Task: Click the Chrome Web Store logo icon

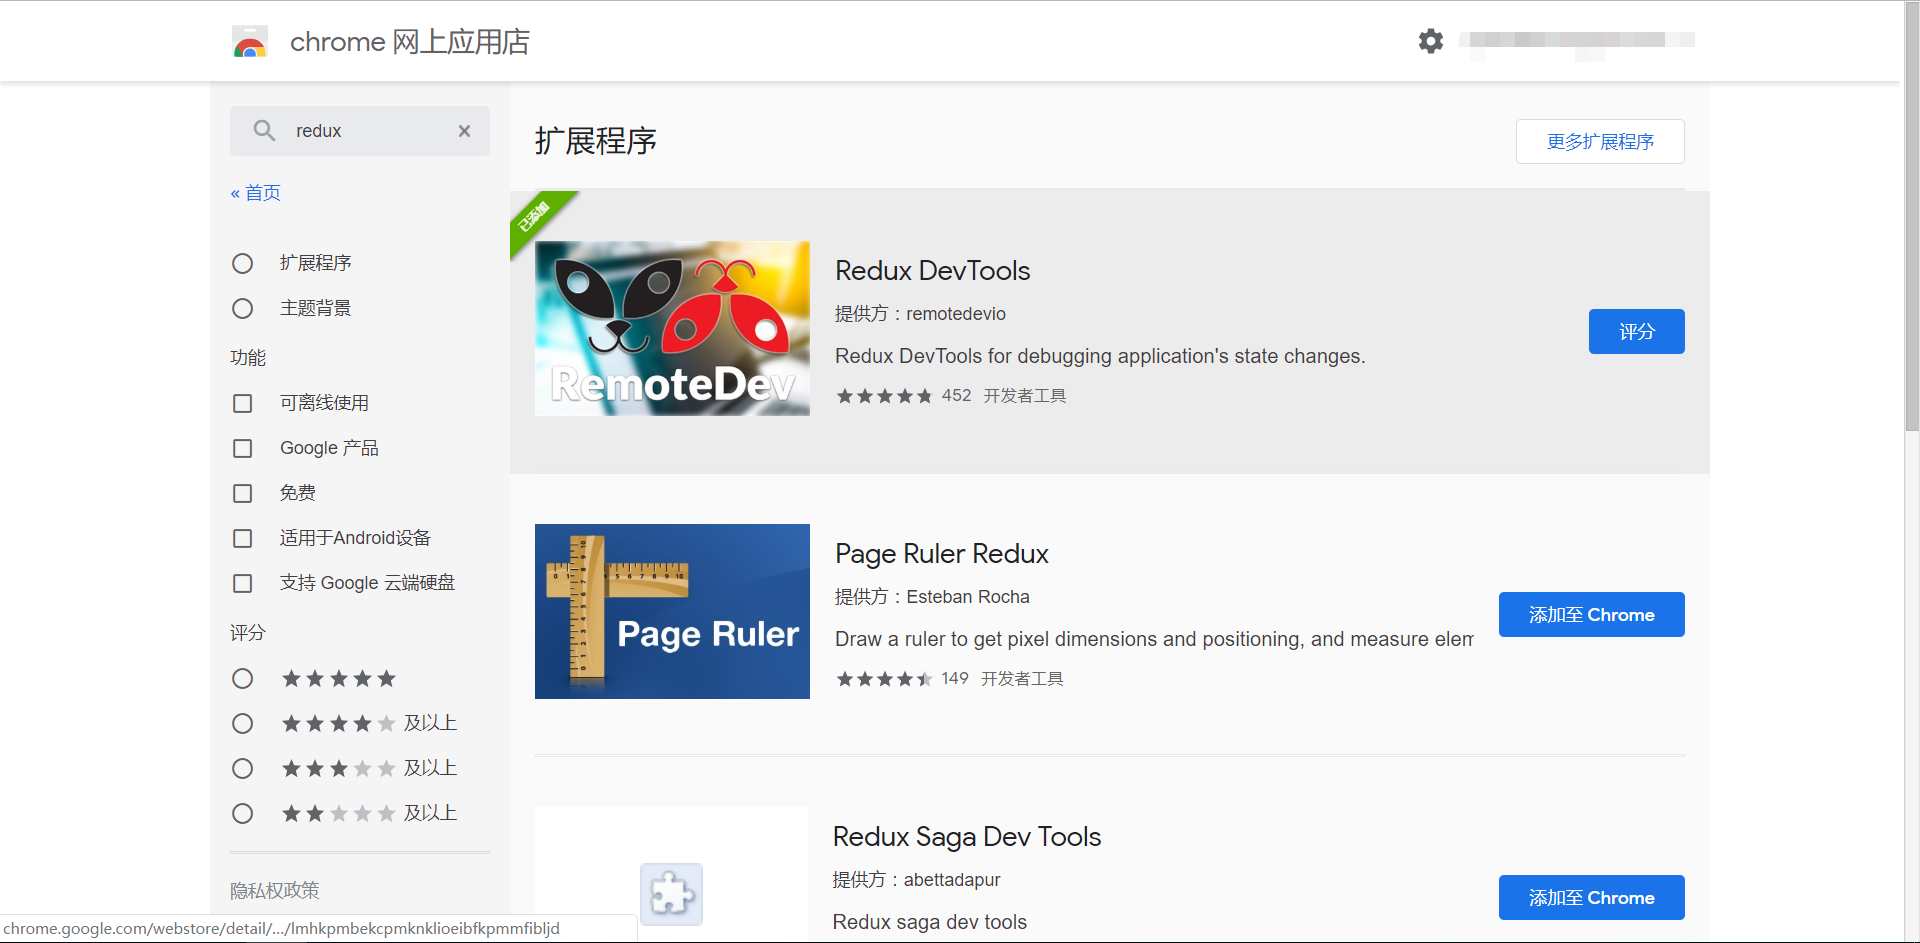Action: [250, 42]
